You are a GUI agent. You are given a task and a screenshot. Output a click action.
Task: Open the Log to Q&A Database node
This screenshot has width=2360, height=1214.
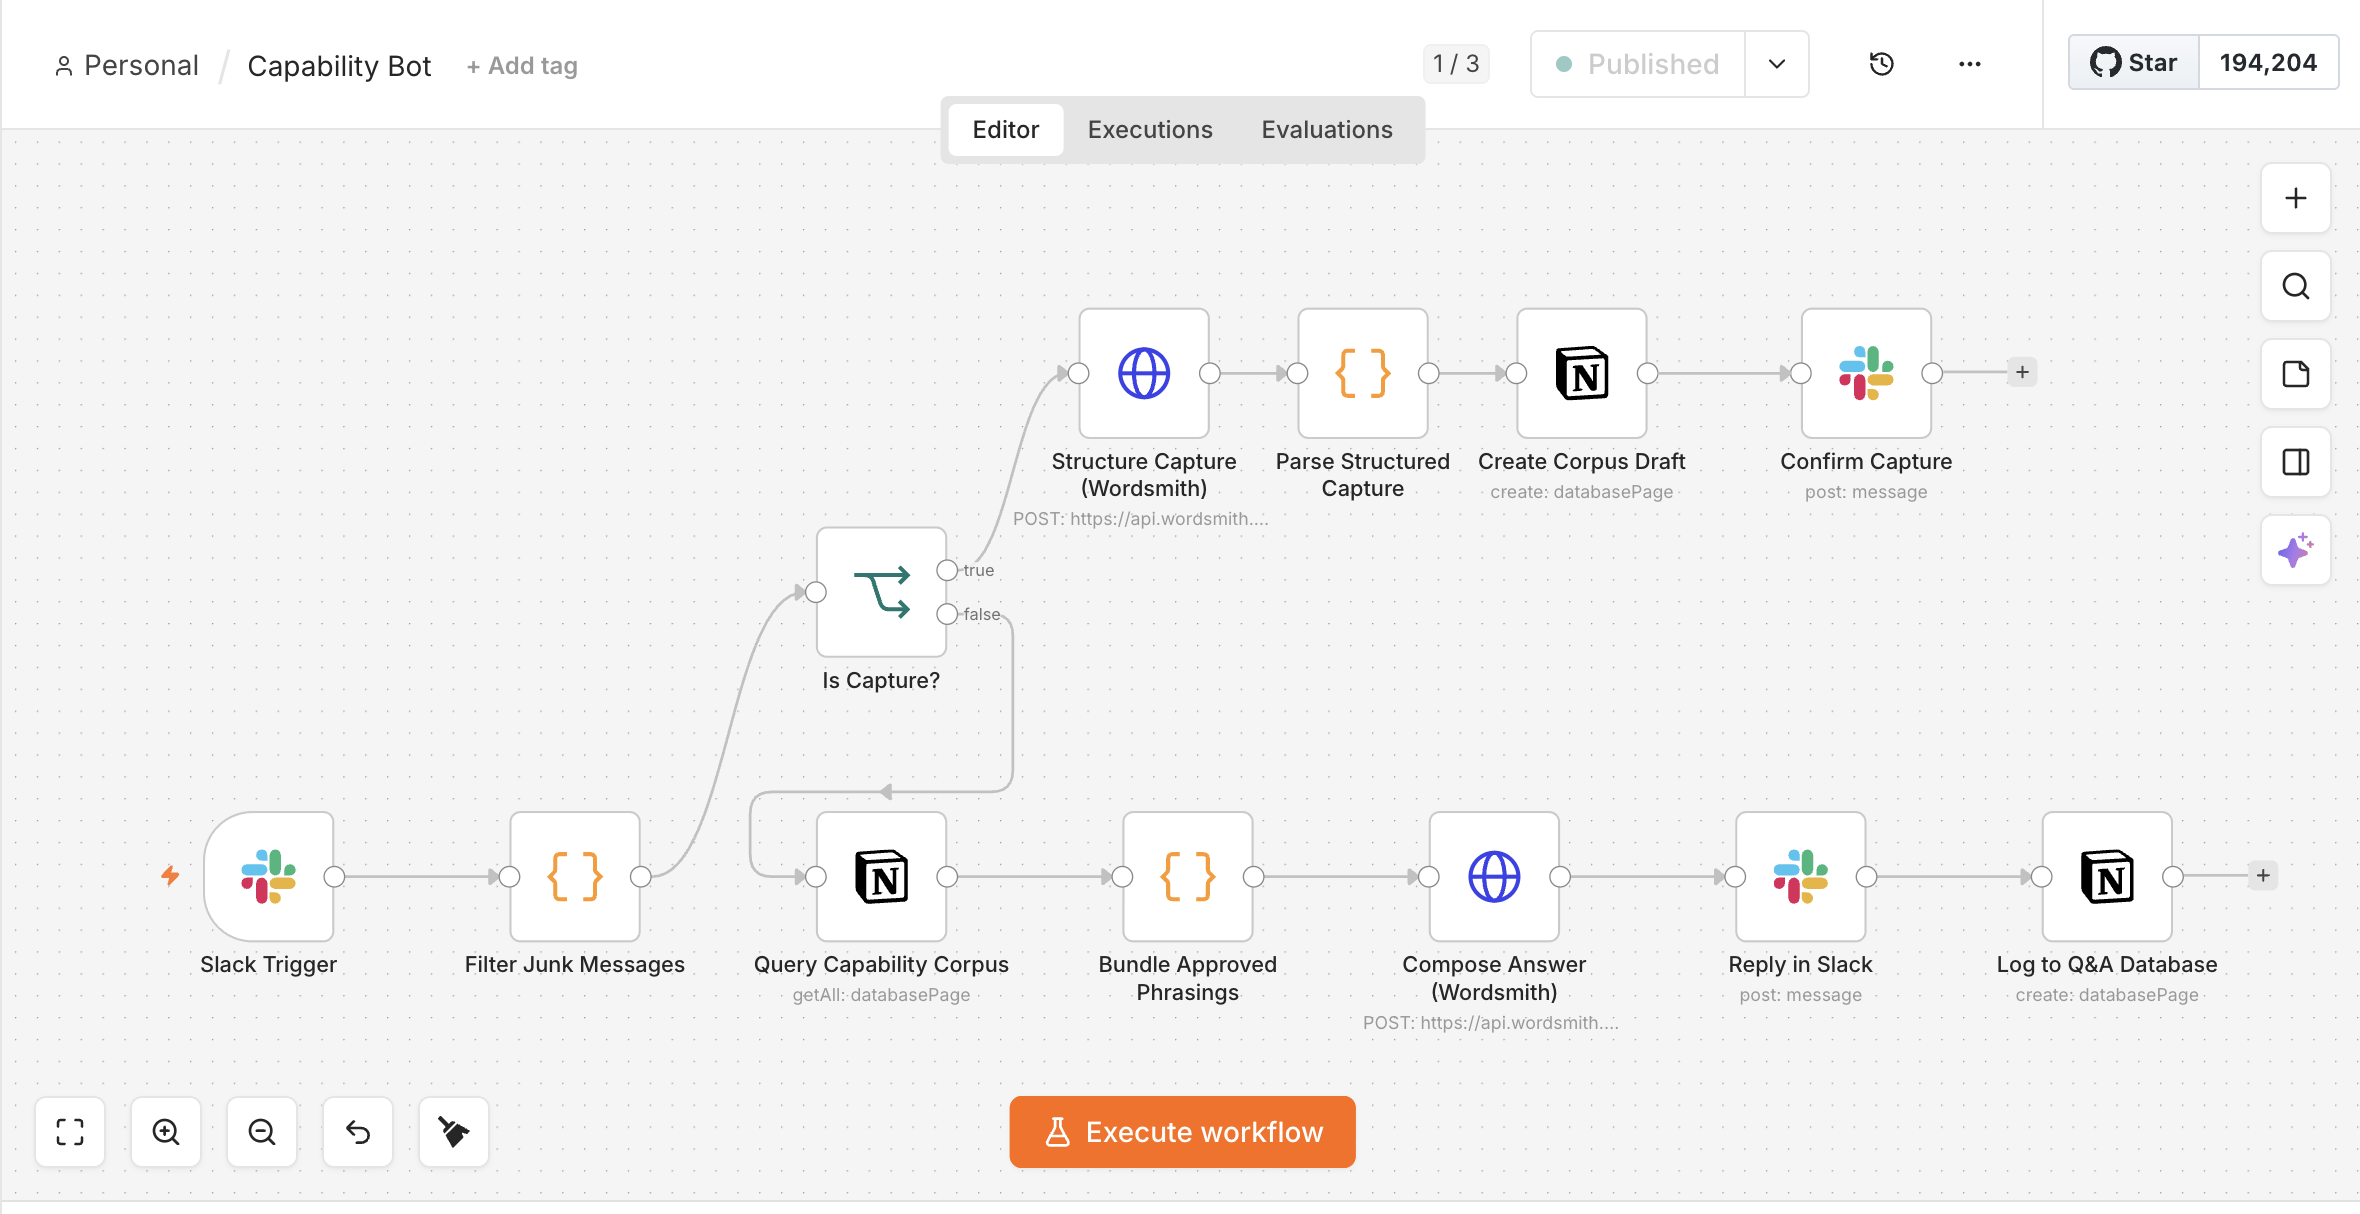coord(2107,876)
